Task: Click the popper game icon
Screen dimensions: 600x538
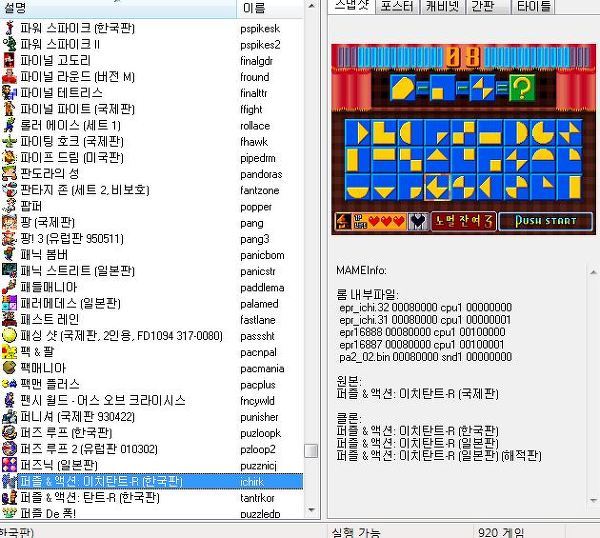Action: click(x=9, y=206)
